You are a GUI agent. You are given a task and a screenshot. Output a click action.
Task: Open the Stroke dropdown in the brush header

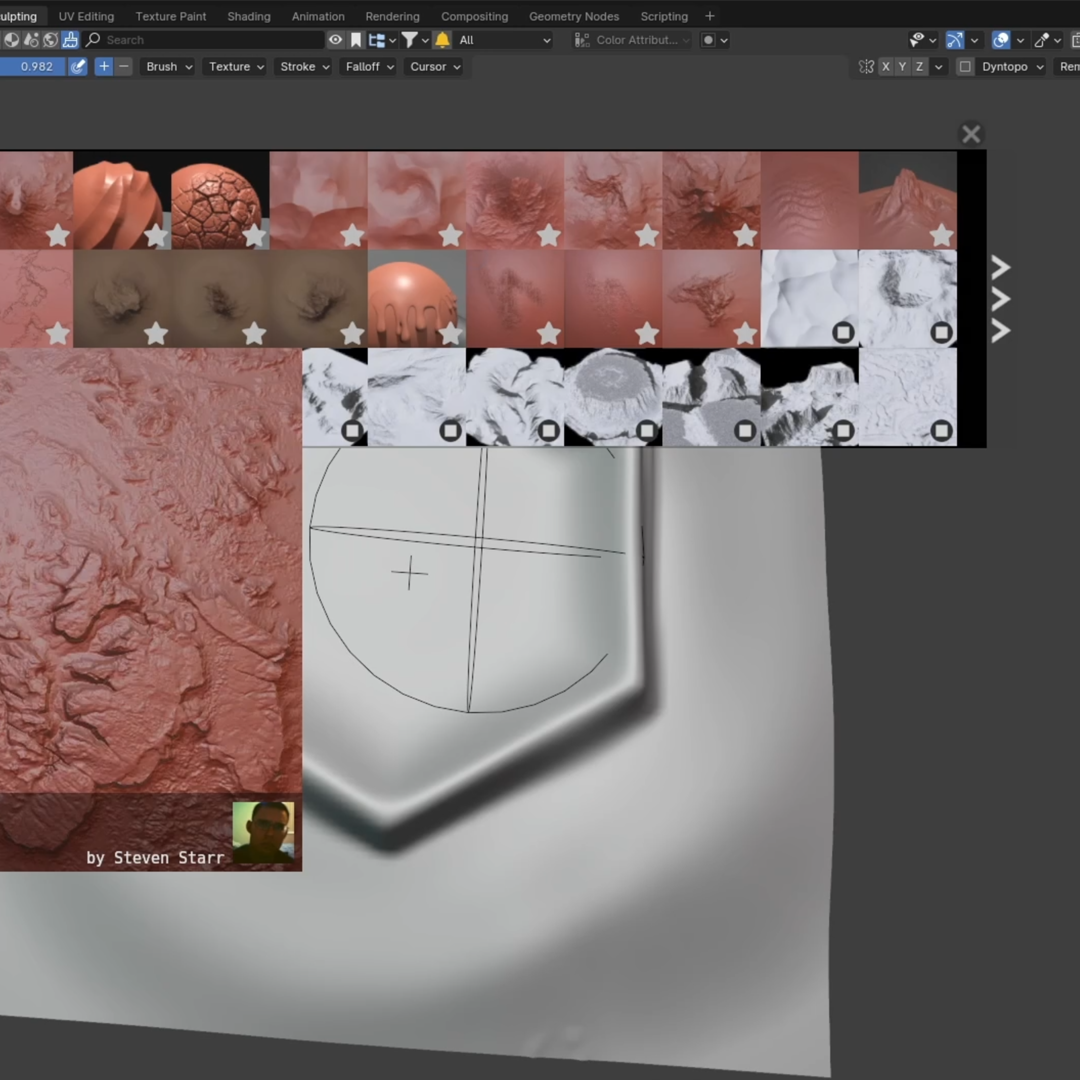[x=302, y=66]
